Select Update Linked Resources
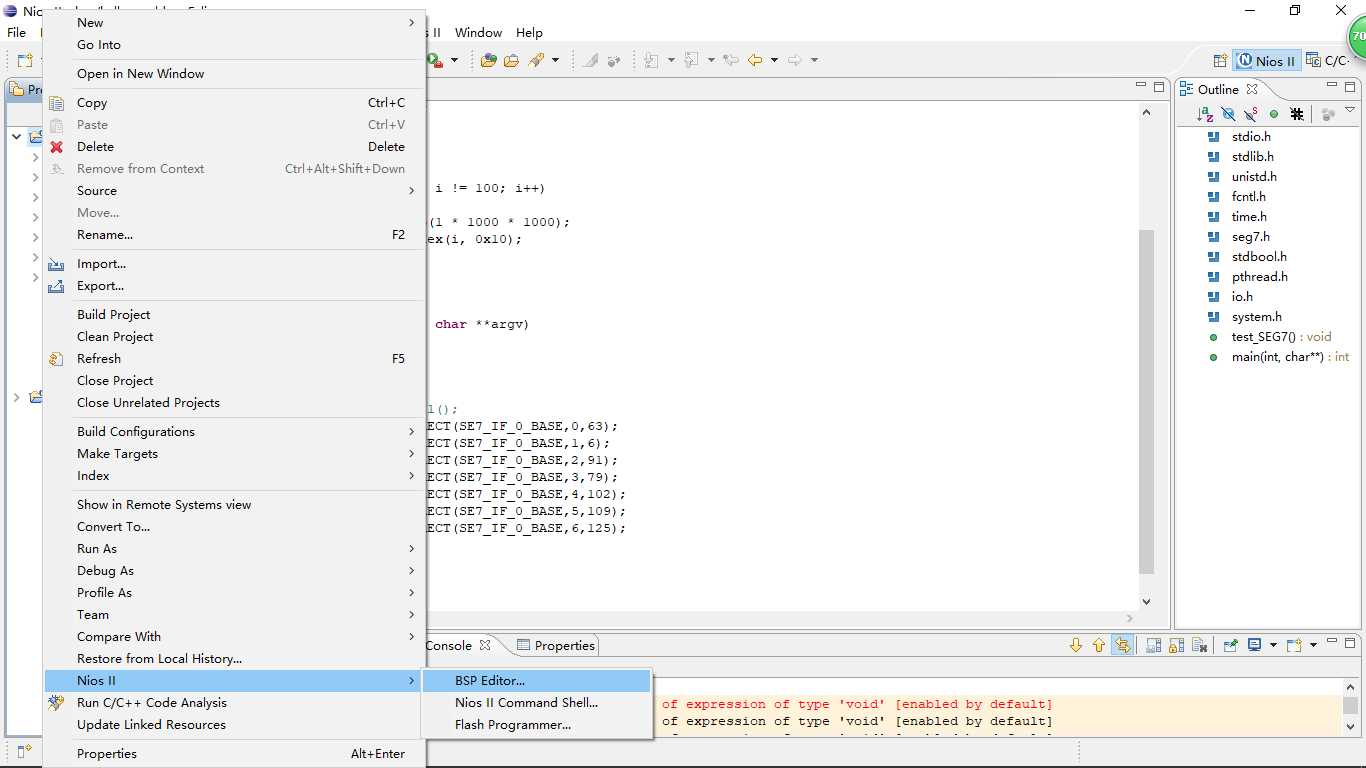This screenshot has width=1366, height=768. [234, 725]
